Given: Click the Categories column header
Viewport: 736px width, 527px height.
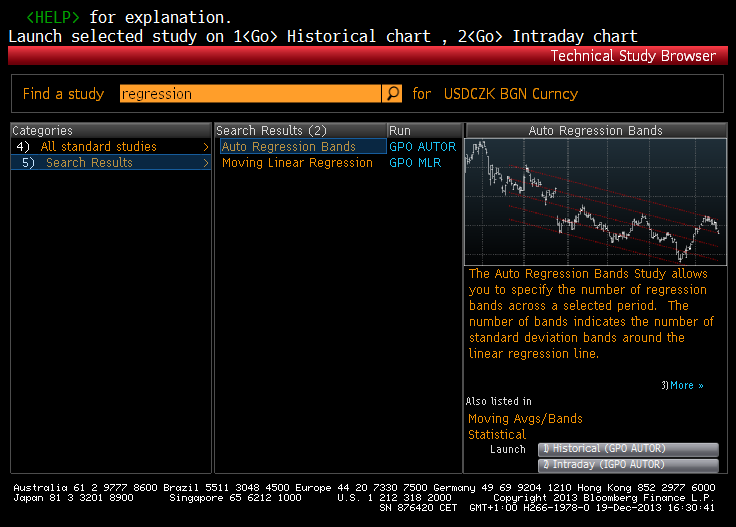Looking at the screenshot, I should point(111,130).
